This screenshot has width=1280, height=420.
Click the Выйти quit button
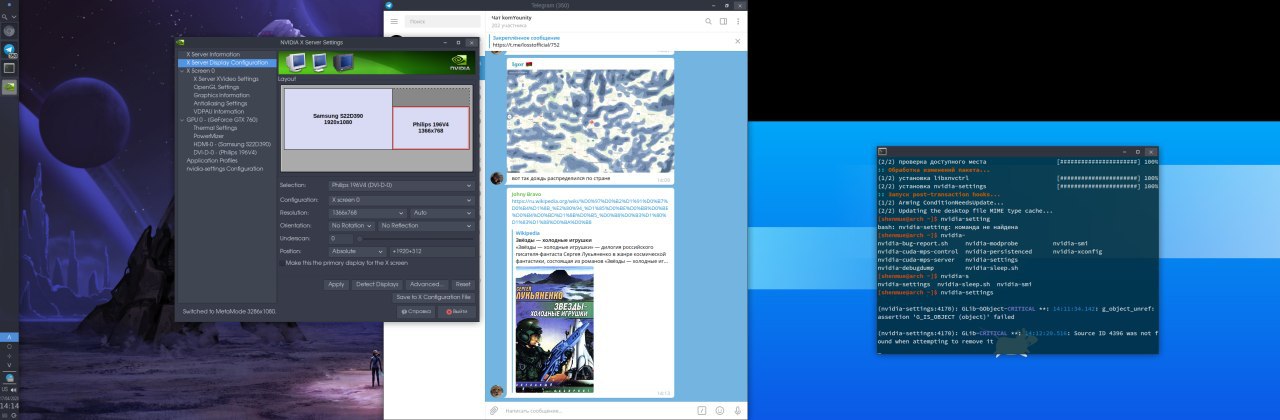click(x=457, y=312)
